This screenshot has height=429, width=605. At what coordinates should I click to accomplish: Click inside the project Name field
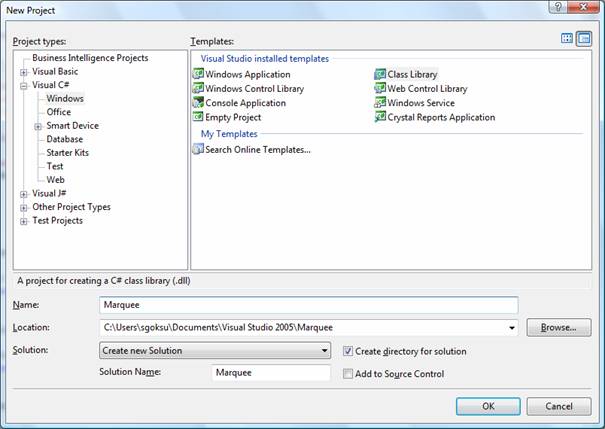point(308,305)
